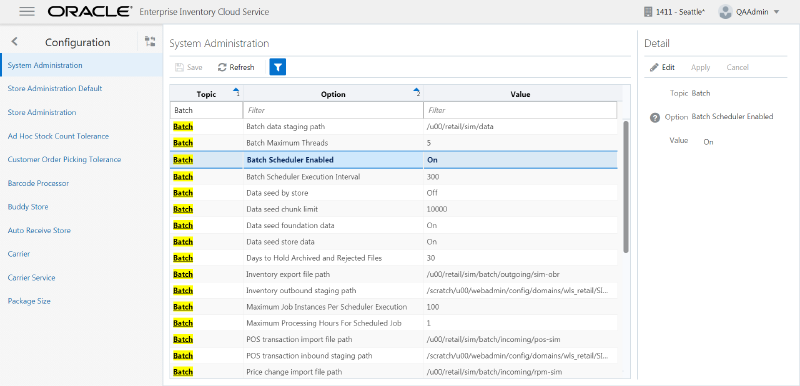Click the value 300 cell
Screen dimensions: 800x386
tap(433, 177)
